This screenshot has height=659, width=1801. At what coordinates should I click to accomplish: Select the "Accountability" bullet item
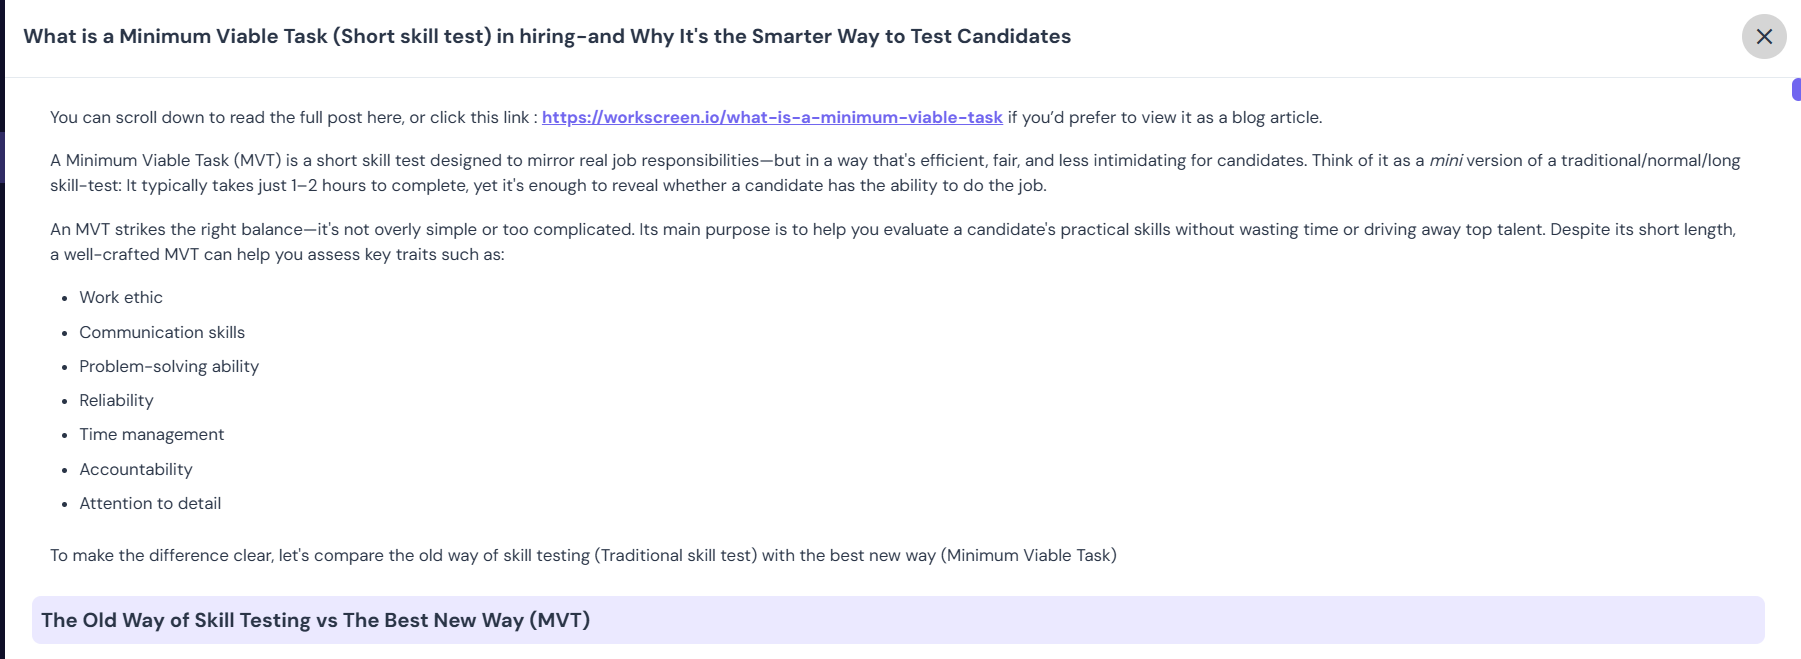click(x=136, y=470)
